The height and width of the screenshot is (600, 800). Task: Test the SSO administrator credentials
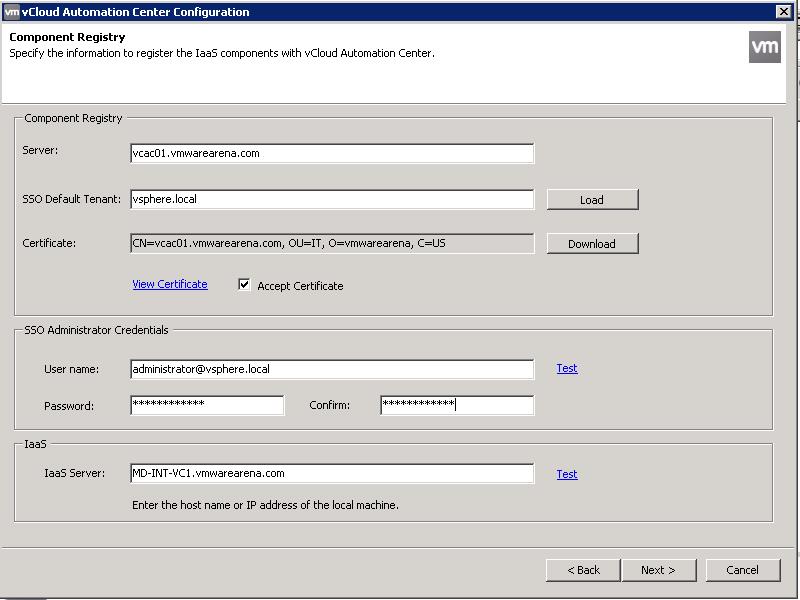pyautogui.click(x=567, y=368)
